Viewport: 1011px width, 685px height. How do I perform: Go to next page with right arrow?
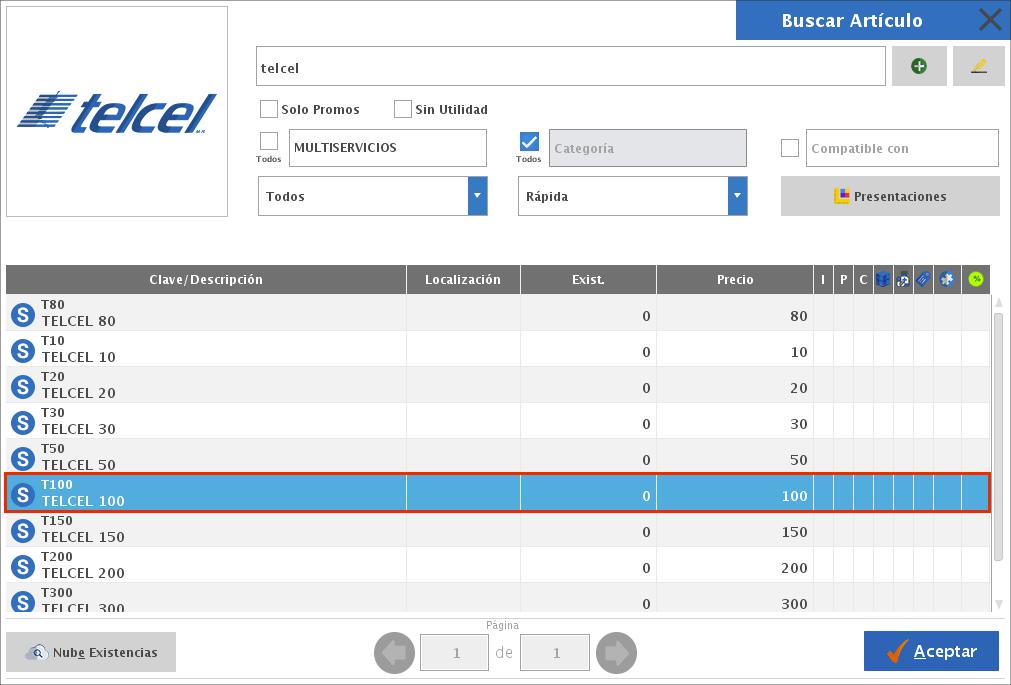(x=616, y=653)
